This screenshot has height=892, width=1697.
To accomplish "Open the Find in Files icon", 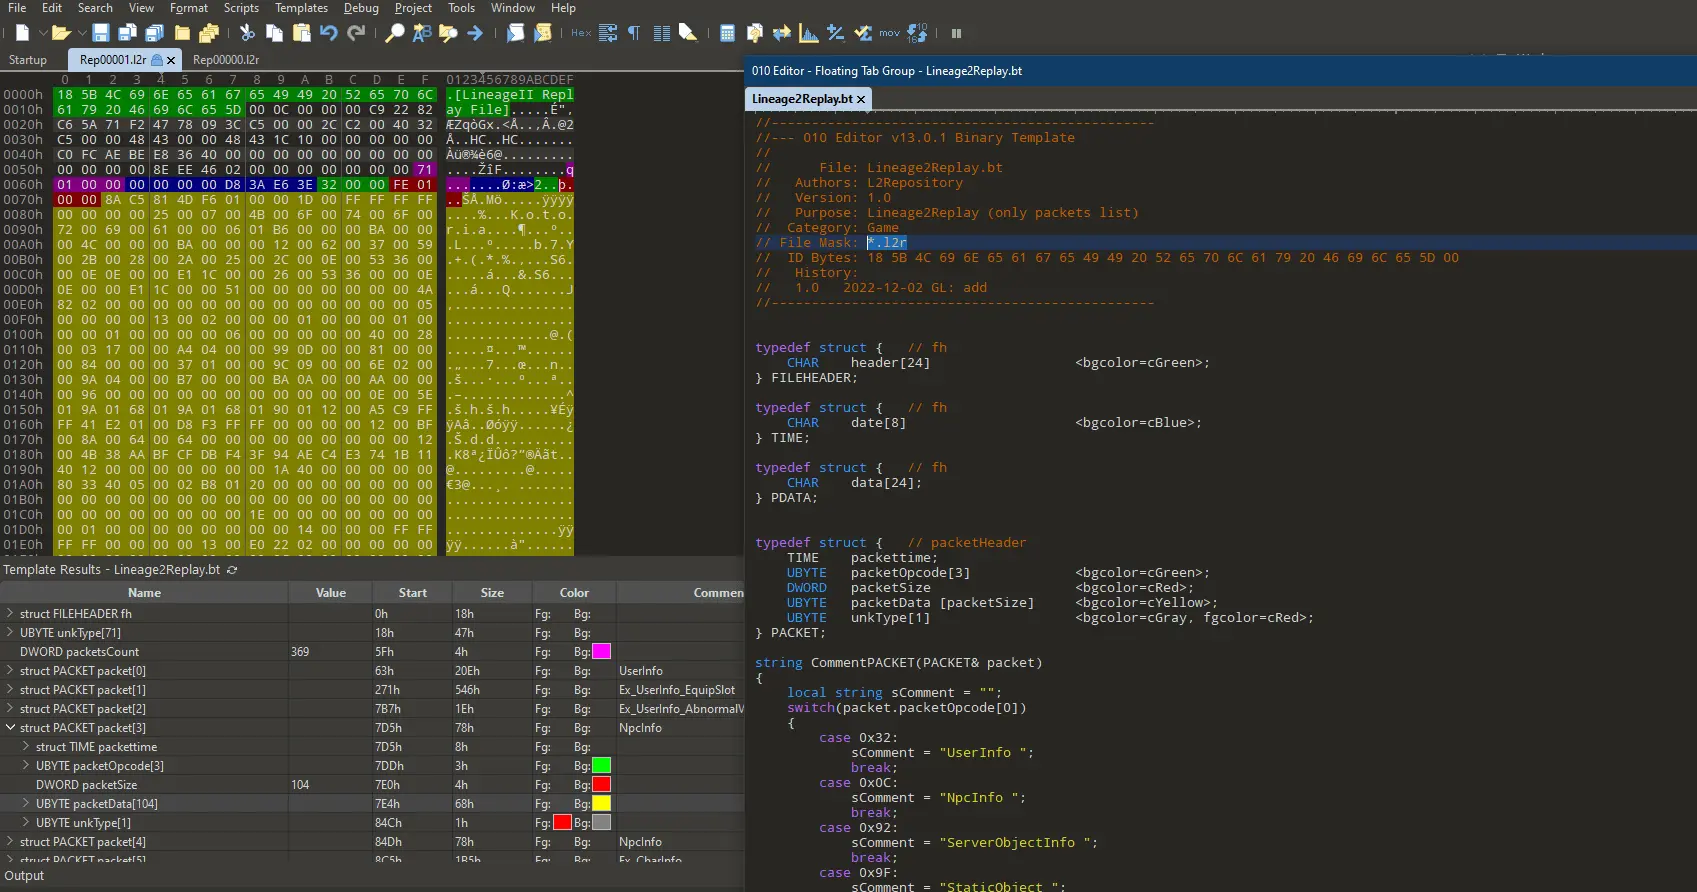I will coord(448,33).
